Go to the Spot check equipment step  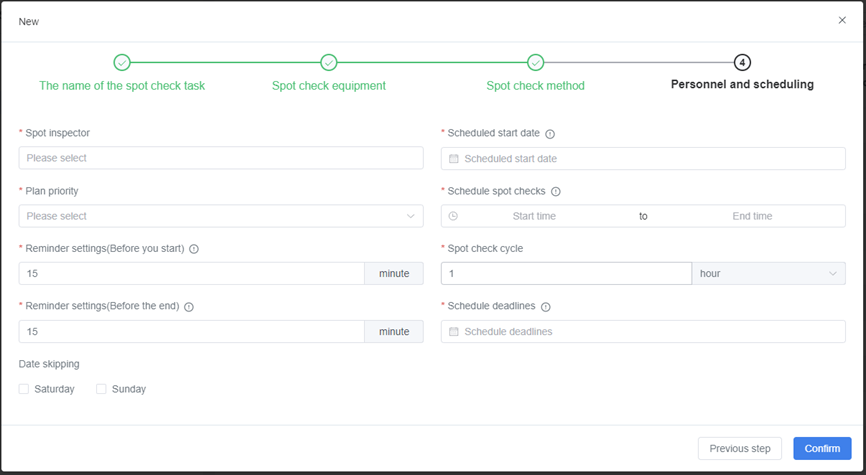[328, 63]
